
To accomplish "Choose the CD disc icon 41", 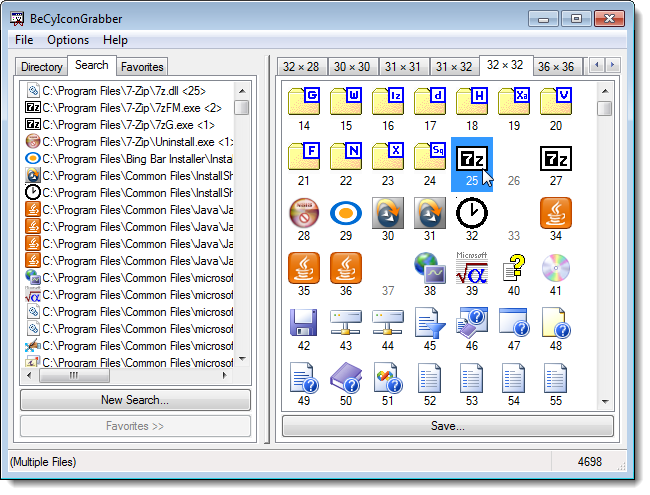I will (556, 268).
